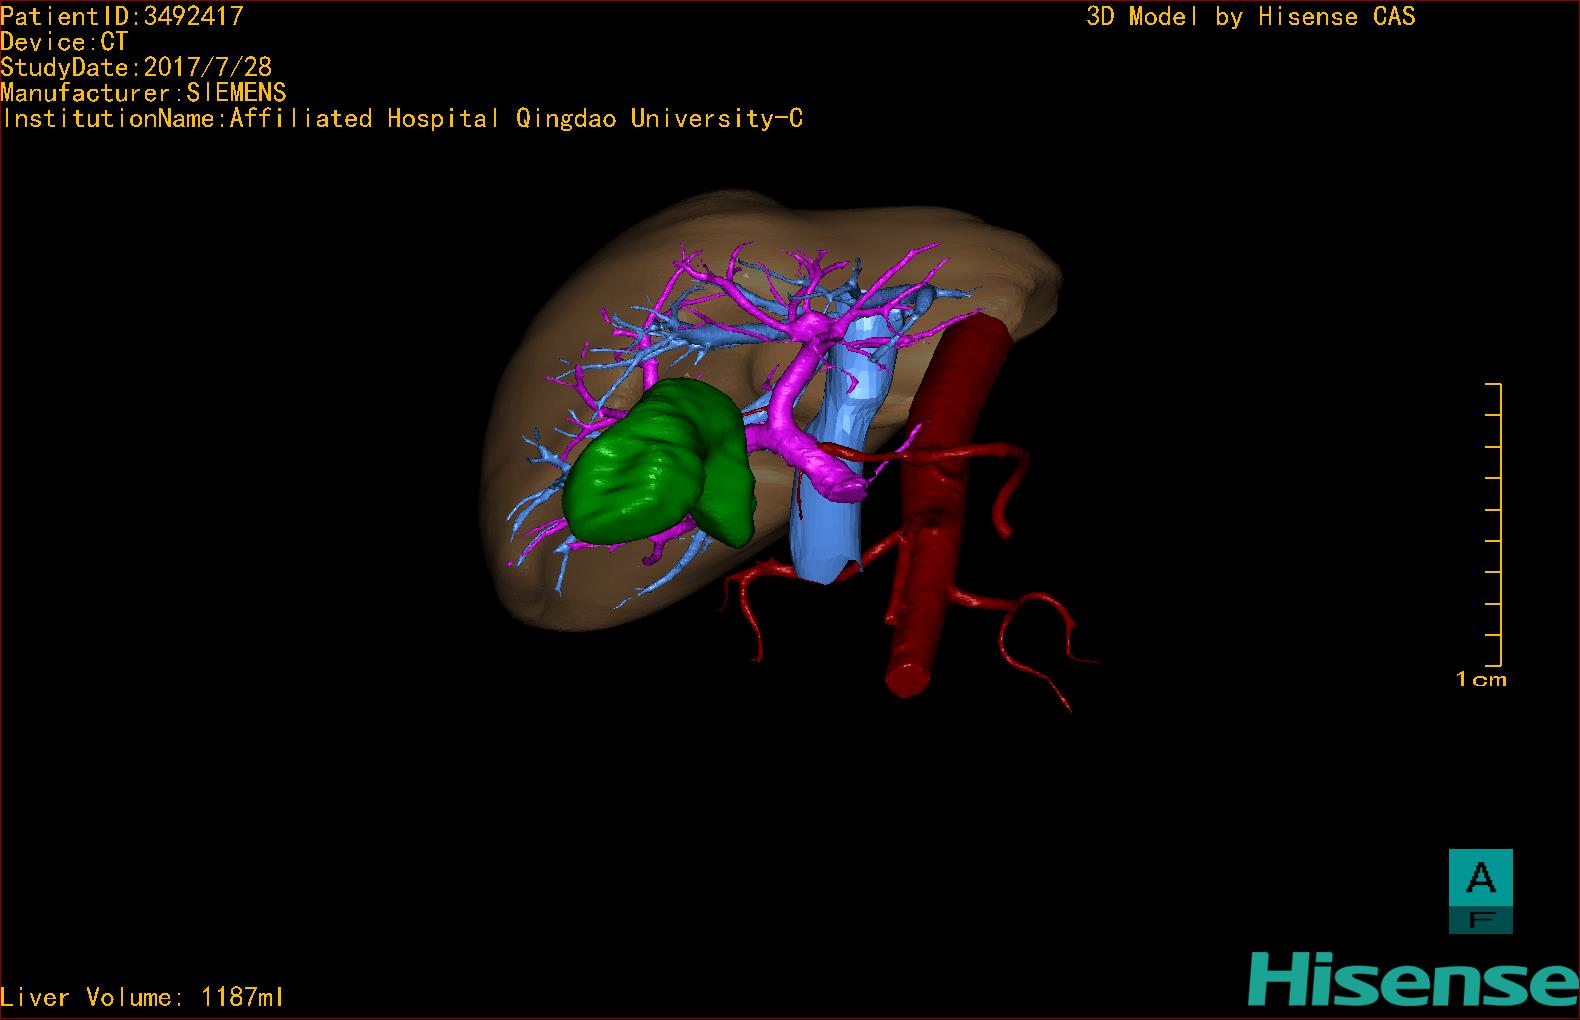This screenshot has width=1580, height=1020.
Task: Click the A/F orientation cube indicator
Action: 1480,891
